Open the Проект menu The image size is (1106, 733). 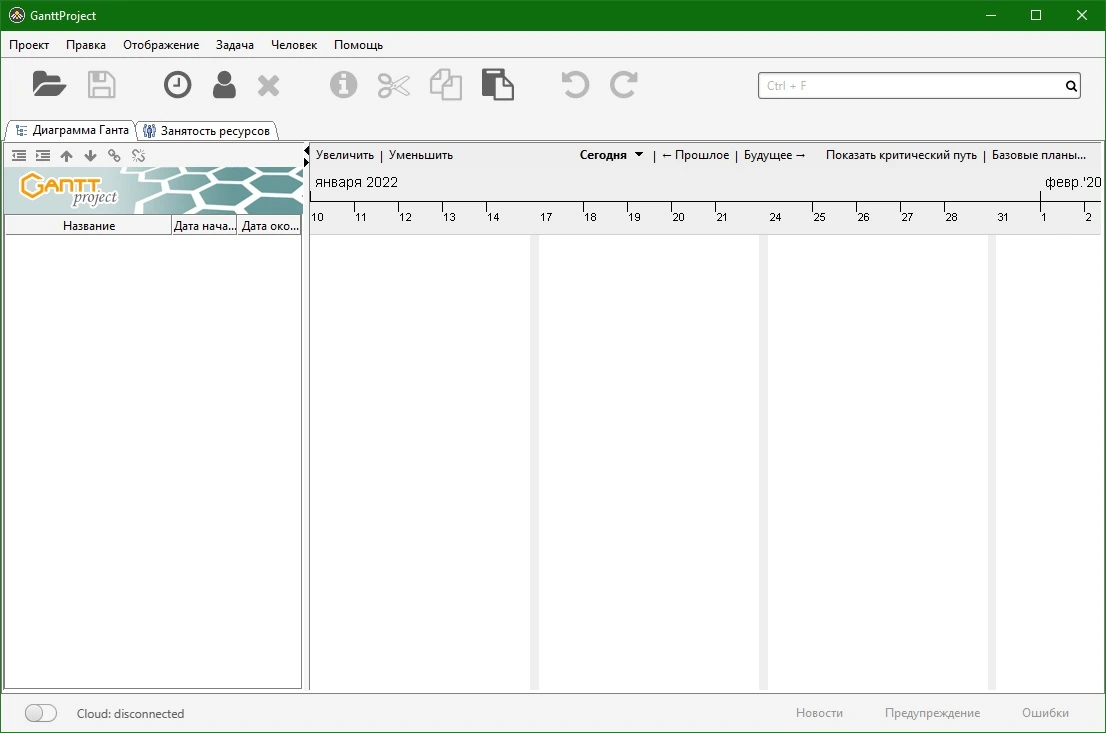[x=29, y=44]
